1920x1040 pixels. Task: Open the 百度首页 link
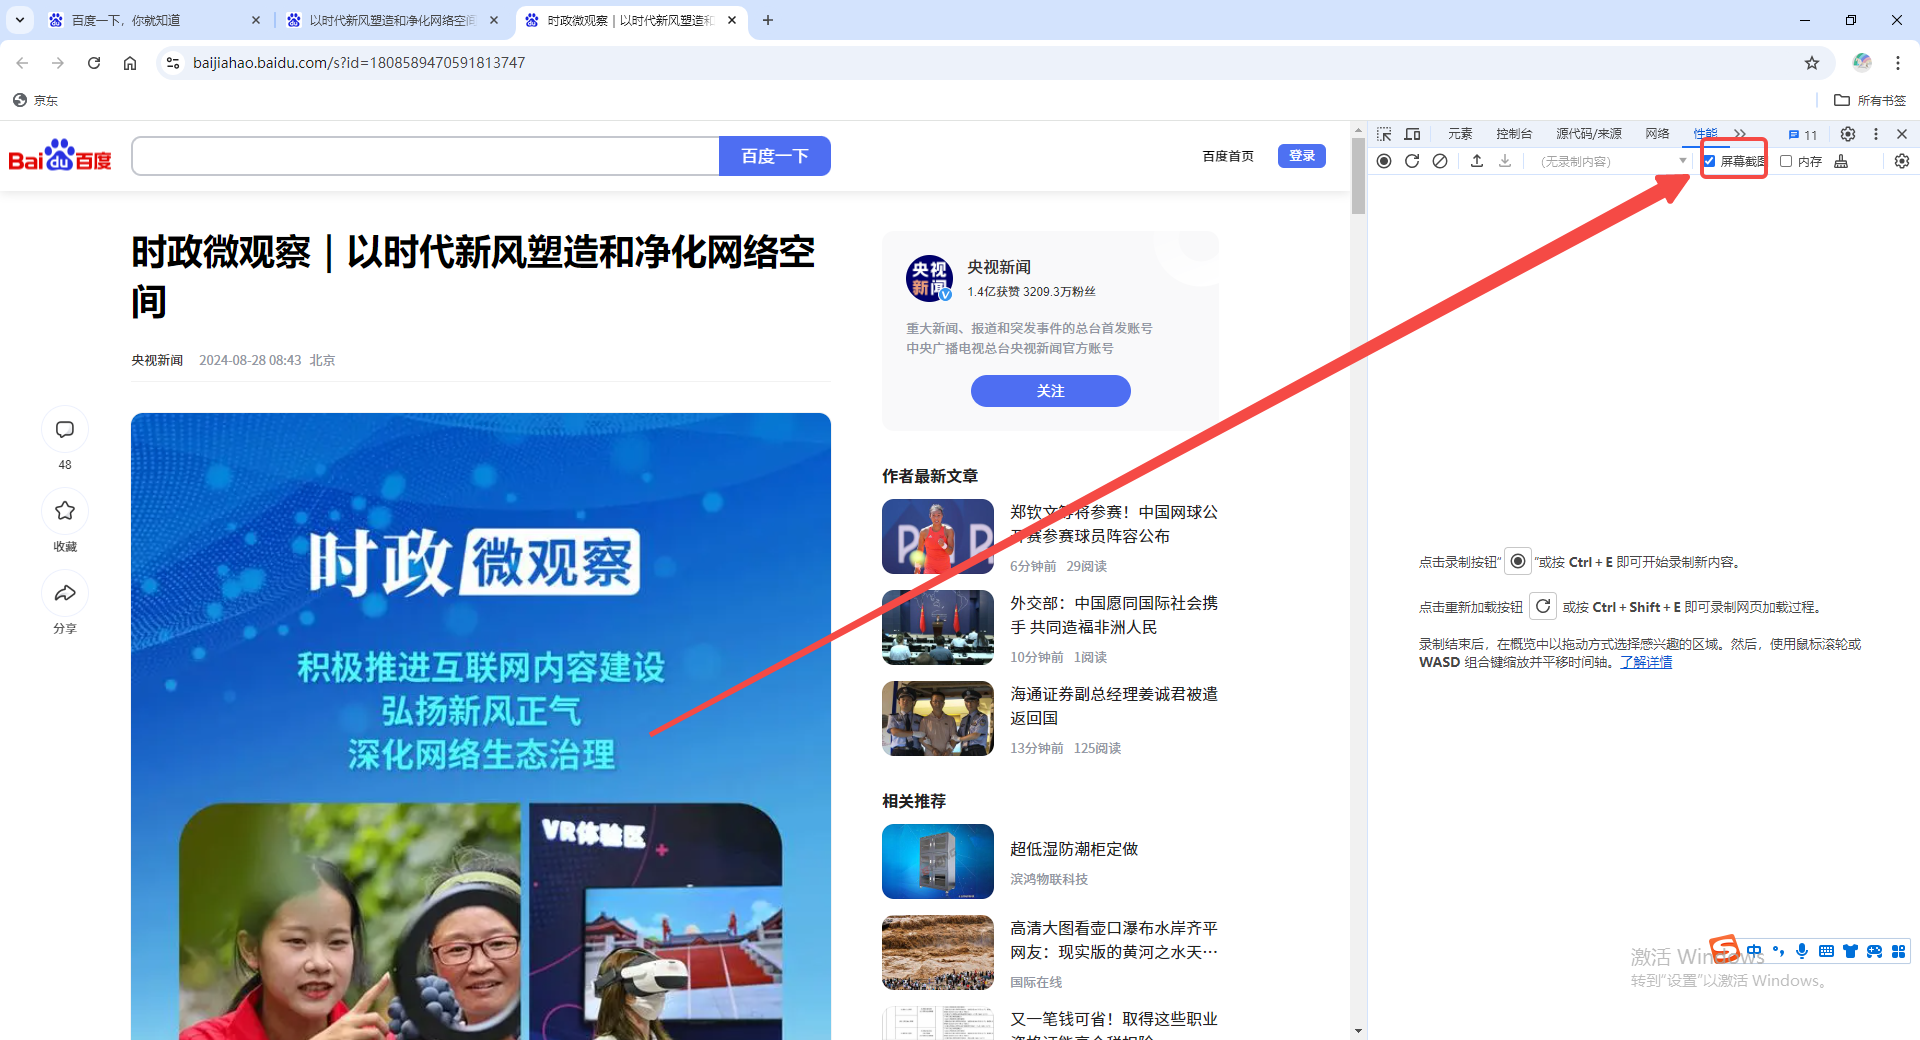coord(1228,156)
